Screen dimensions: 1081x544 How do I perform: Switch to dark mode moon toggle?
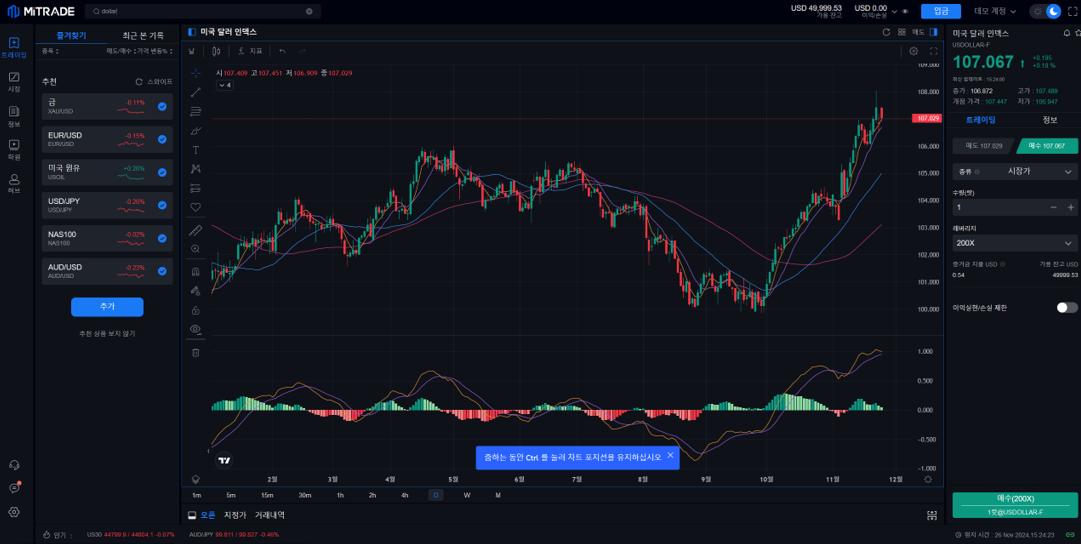1053,11
